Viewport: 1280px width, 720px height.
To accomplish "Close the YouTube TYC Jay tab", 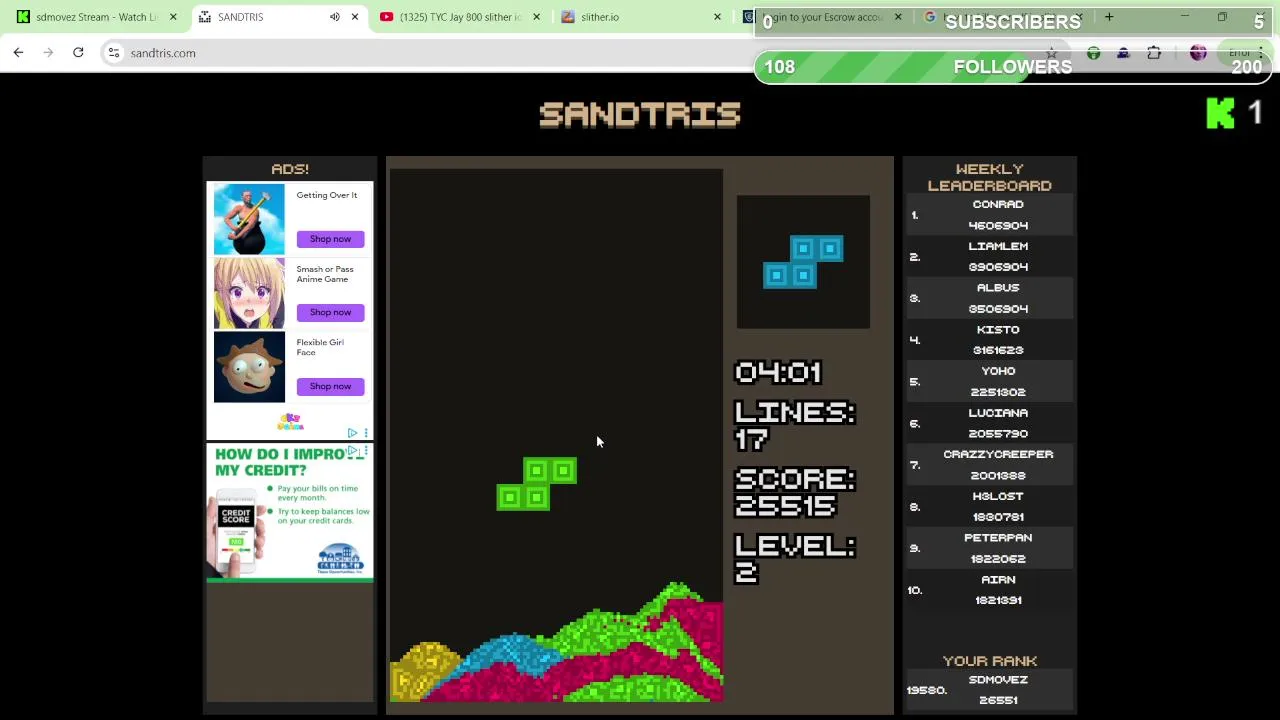I will tap(536, 17).
